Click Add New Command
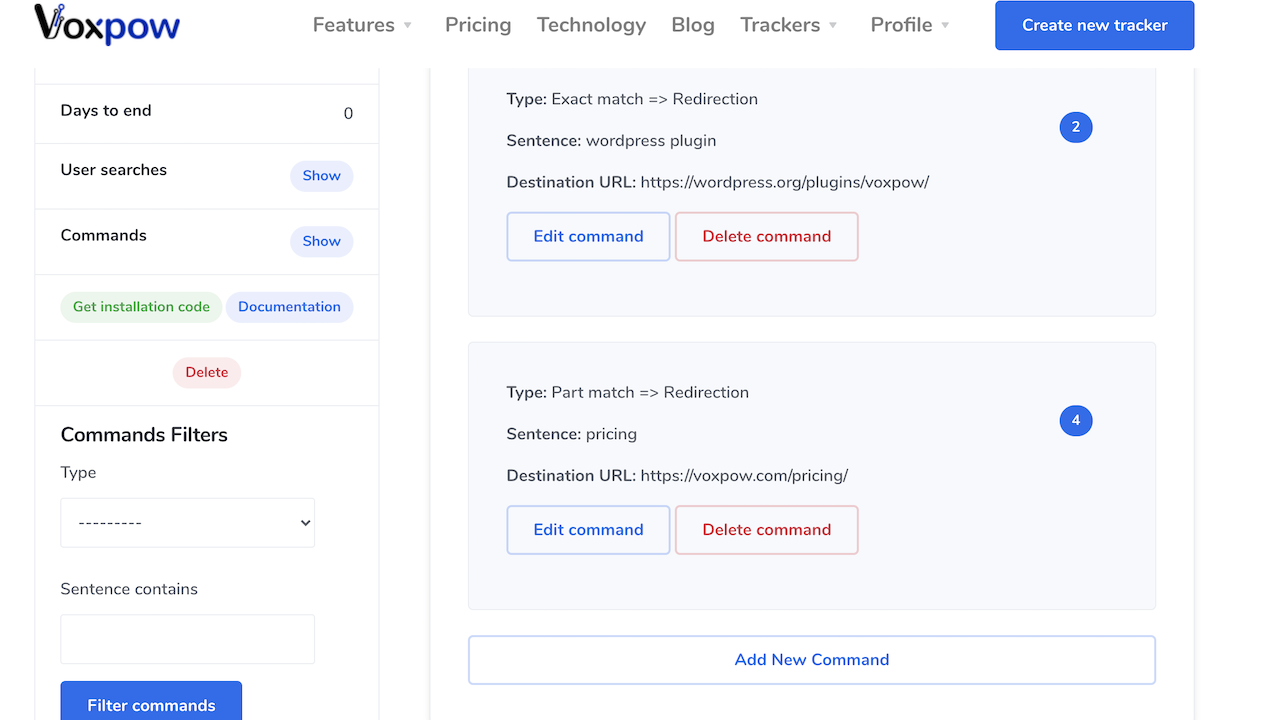This screenshot has width=1280, height=720. pos(811,660)
